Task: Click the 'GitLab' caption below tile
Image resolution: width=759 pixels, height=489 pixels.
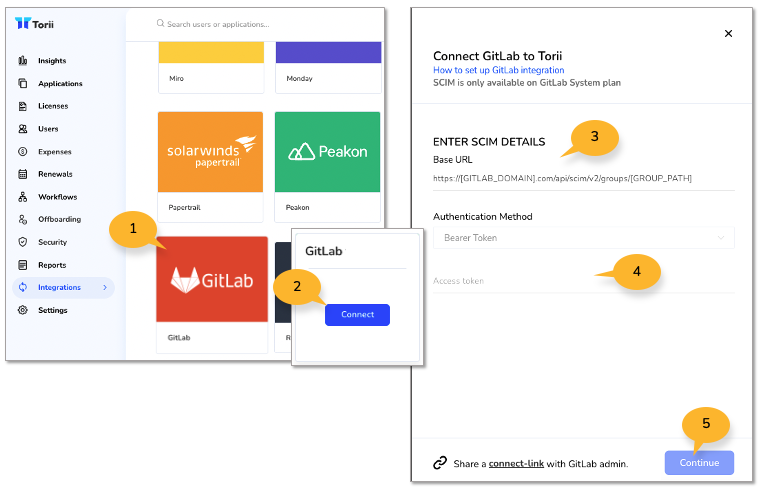Action: (x=179, y=337)
